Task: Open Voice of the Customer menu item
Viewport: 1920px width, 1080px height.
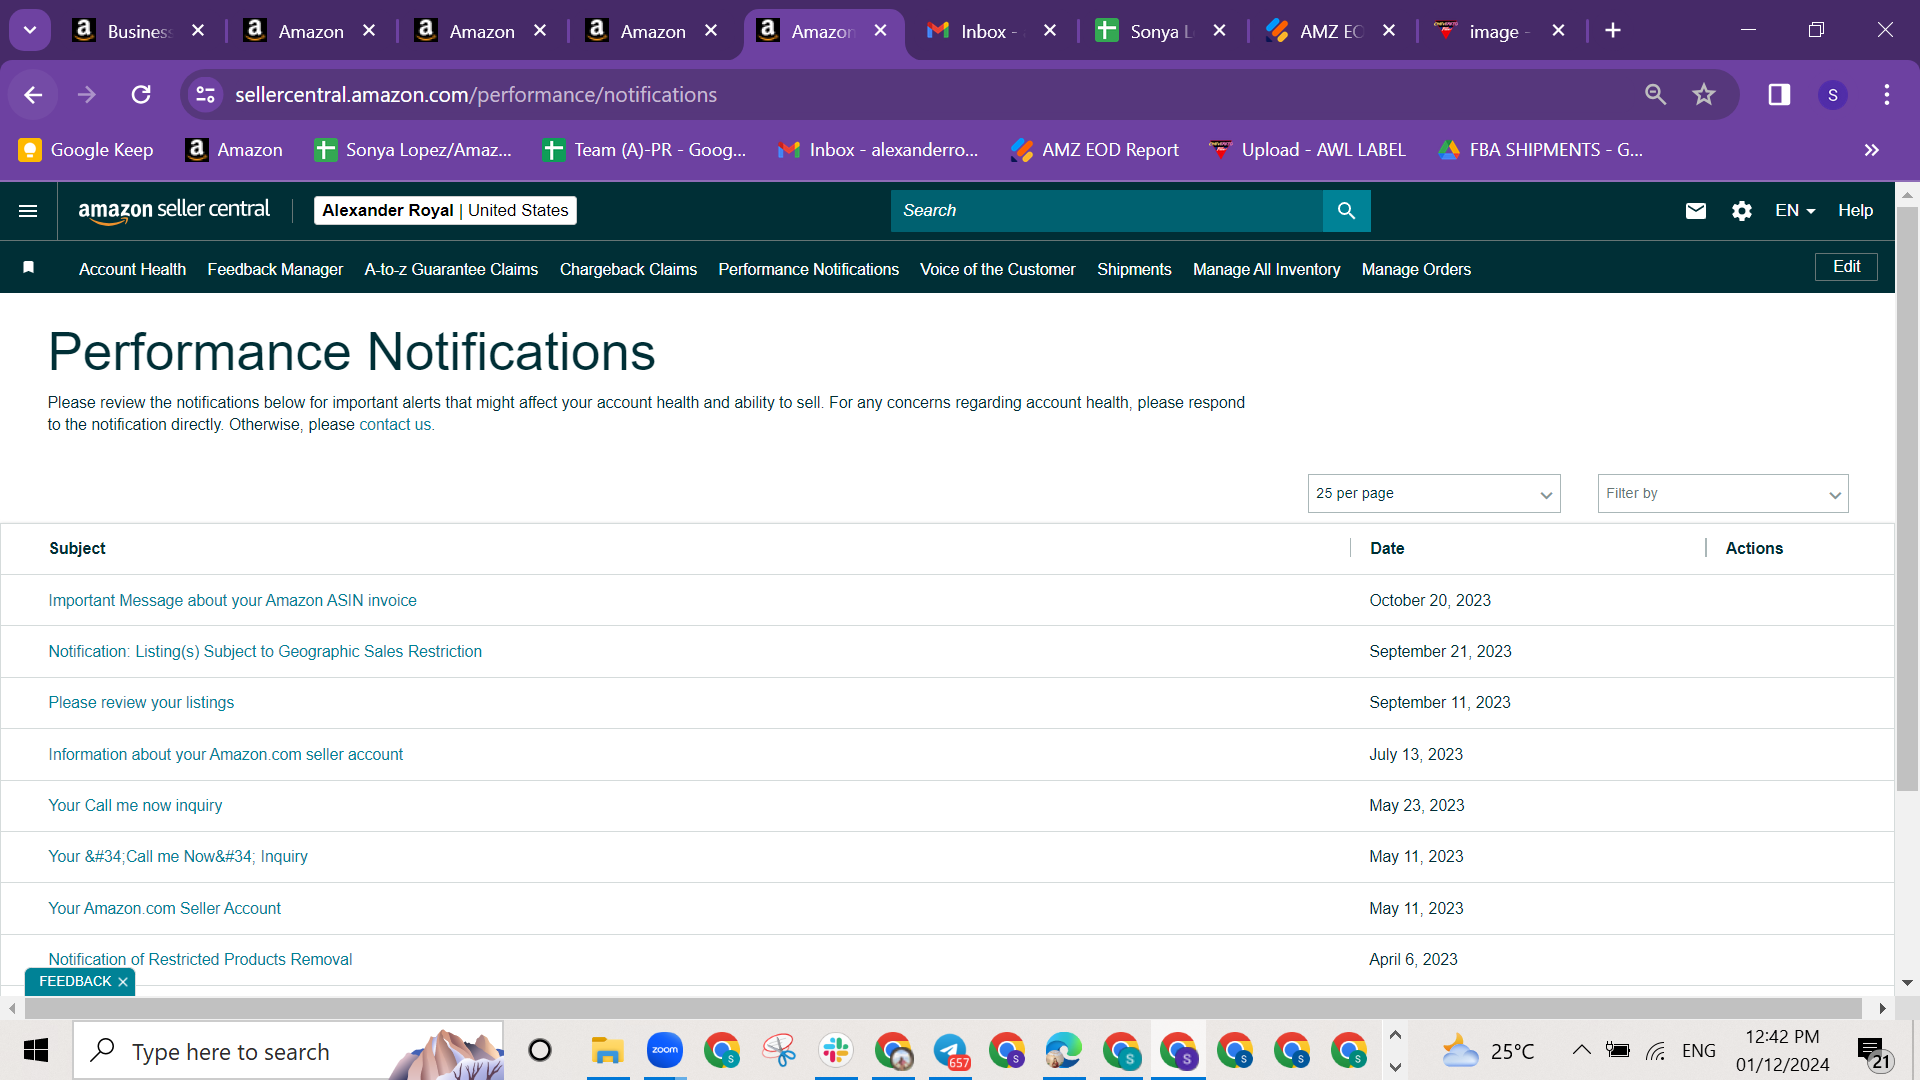Action: click(x=997, y=270)
